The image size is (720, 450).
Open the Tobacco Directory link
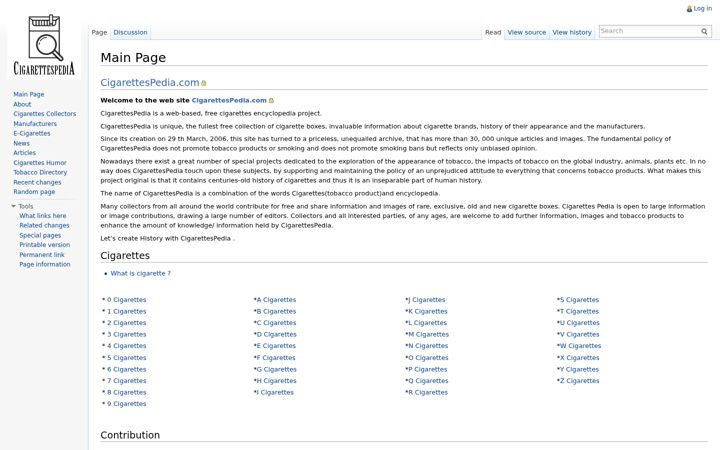(x=40, y=172)
